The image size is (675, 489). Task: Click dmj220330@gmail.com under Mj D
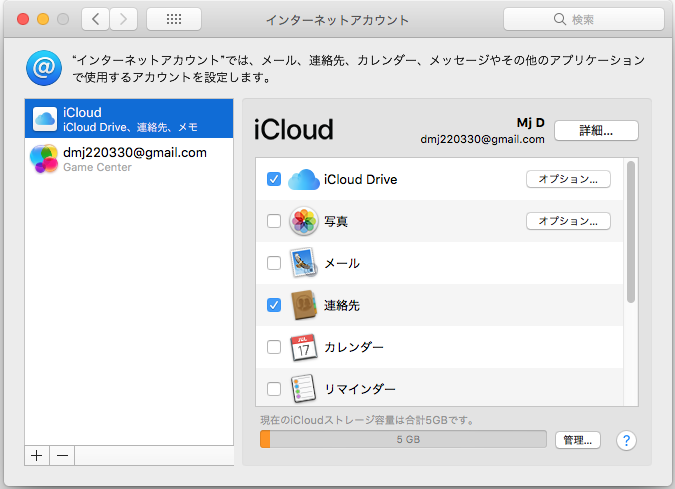482,139
